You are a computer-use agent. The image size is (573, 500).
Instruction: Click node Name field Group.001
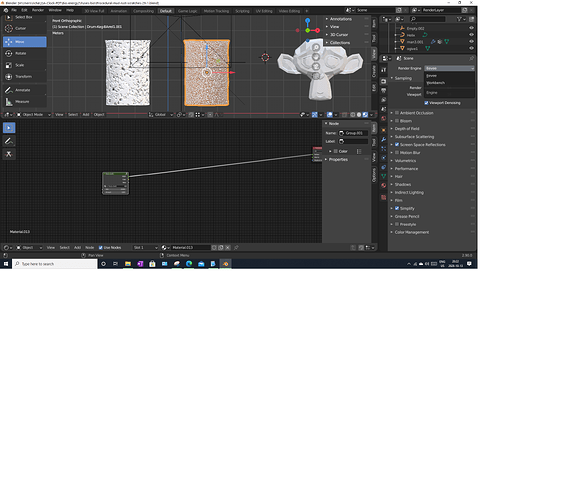[x=353, y=133]
